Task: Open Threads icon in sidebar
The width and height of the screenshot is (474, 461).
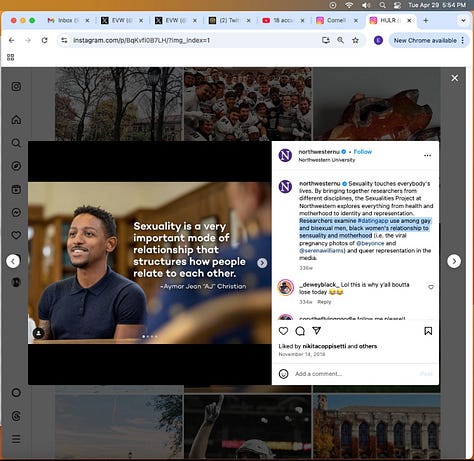Action: coord(16,416)
